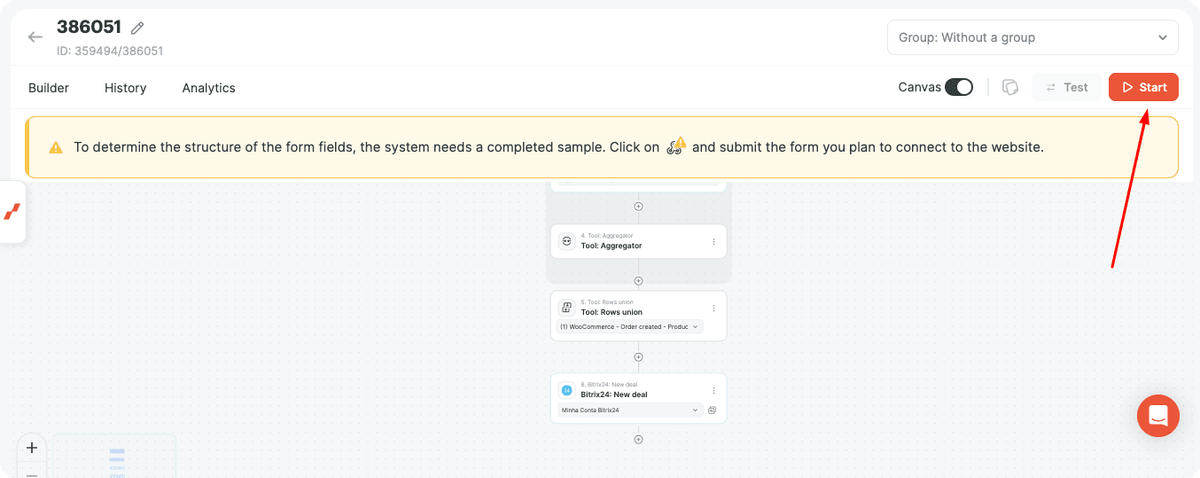Switch to the Analytics tab
The width and height of the screenshot is (1200, 478).
pos(209,88)
